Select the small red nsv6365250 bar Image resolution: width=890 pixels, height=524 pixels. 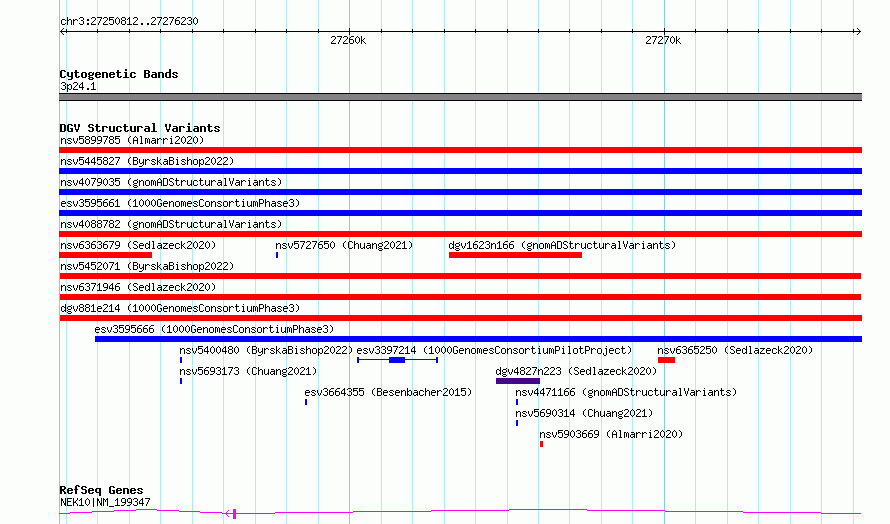click(x=666, y=360)
